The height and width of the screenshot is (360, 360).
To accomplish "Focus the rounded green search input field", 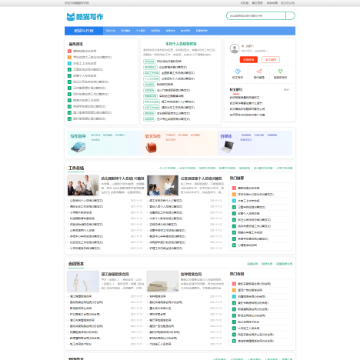I will tap(256, 16).
